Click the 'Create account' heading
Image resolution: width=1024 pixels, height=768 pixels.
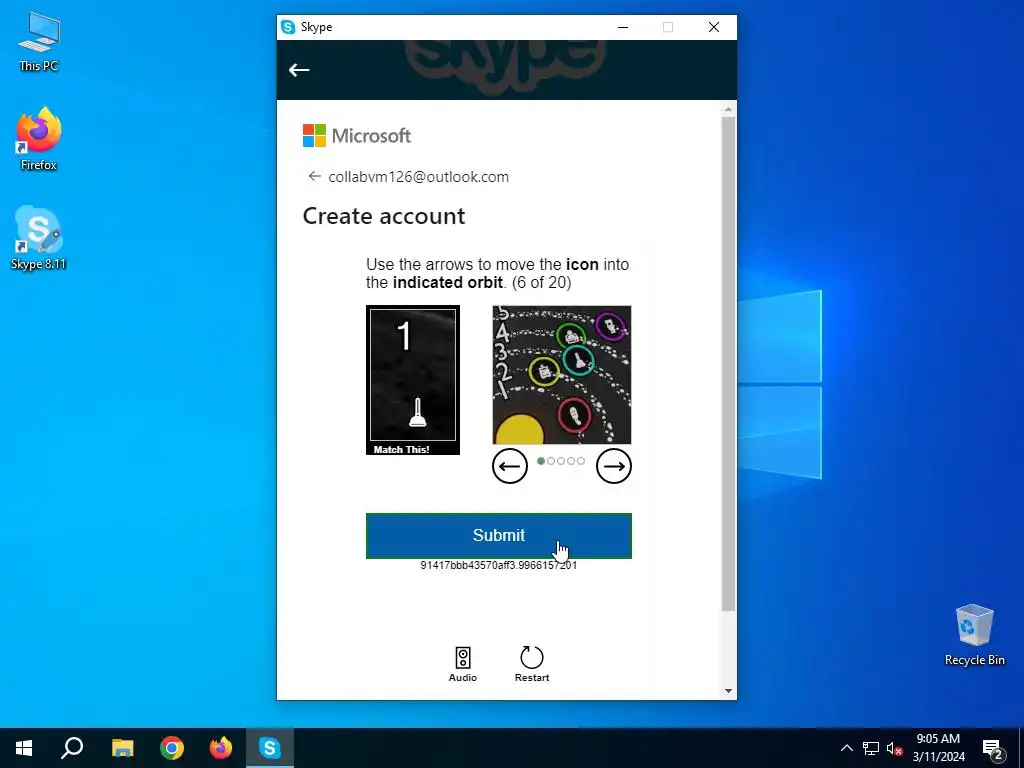pos(384,216)
